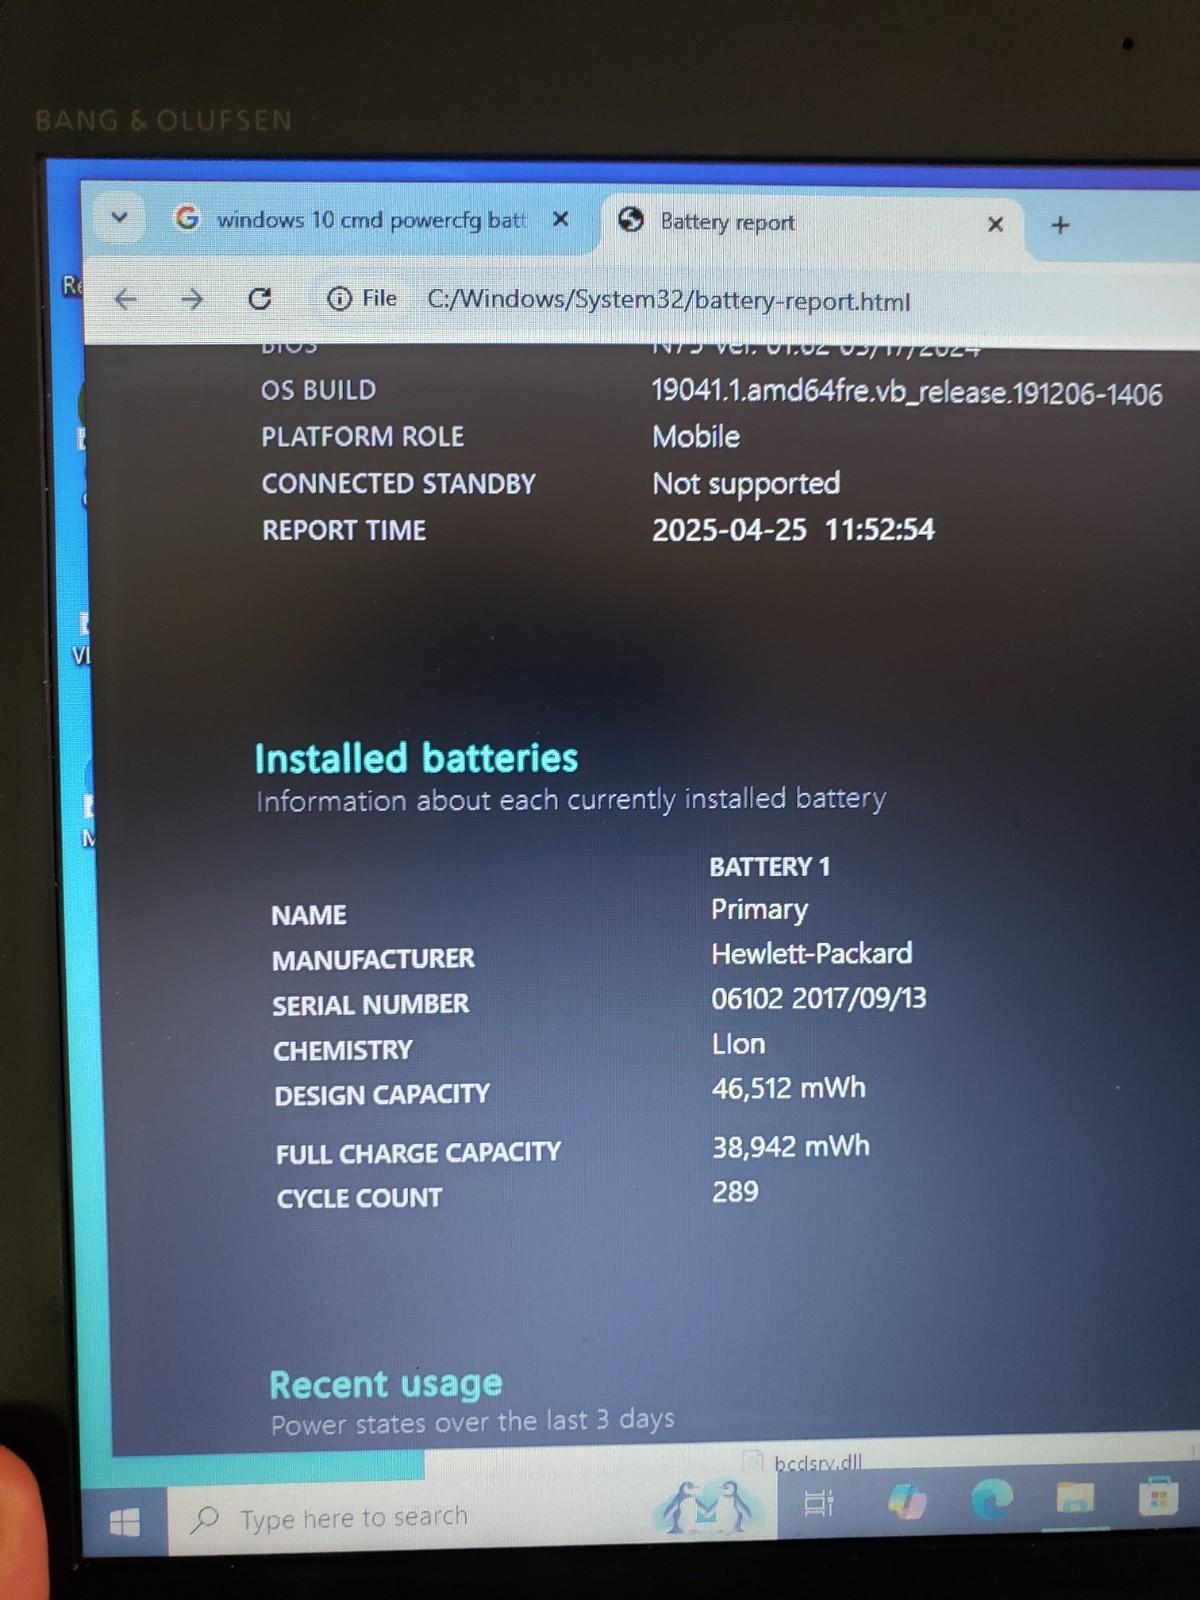Select the CYCLE COUNT label

[359, 1198]
